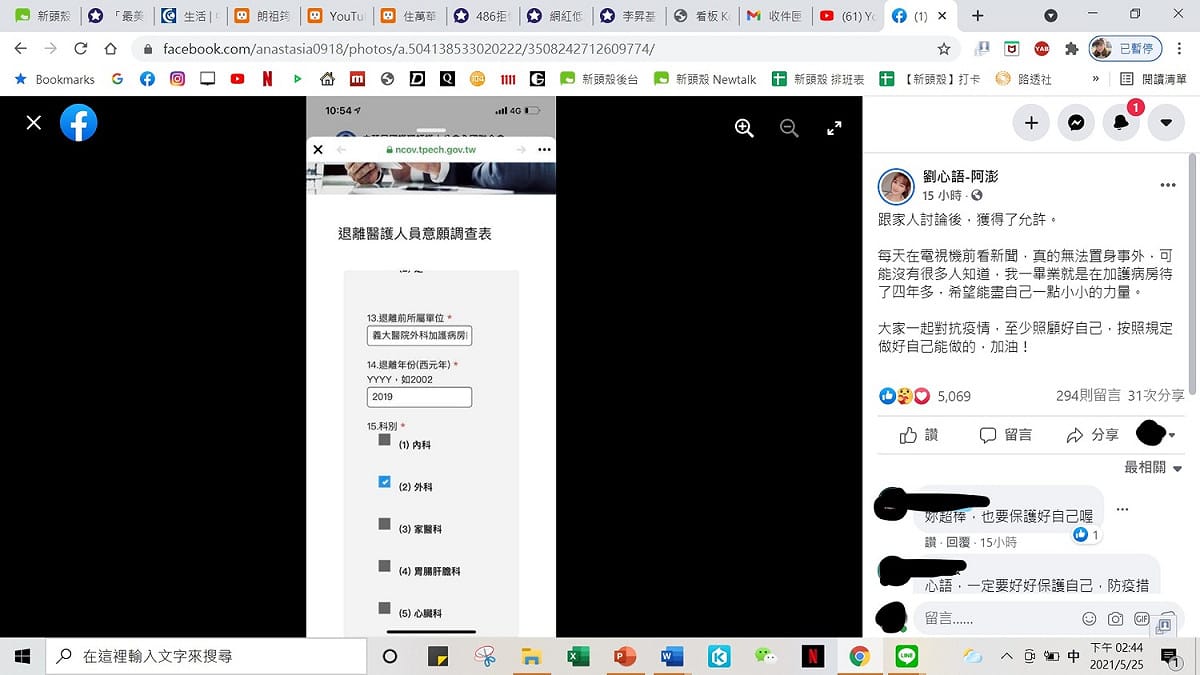Switch to the 看板 browser tab
The height and width of the screenshot is (675, 1200).
[701, 16]
